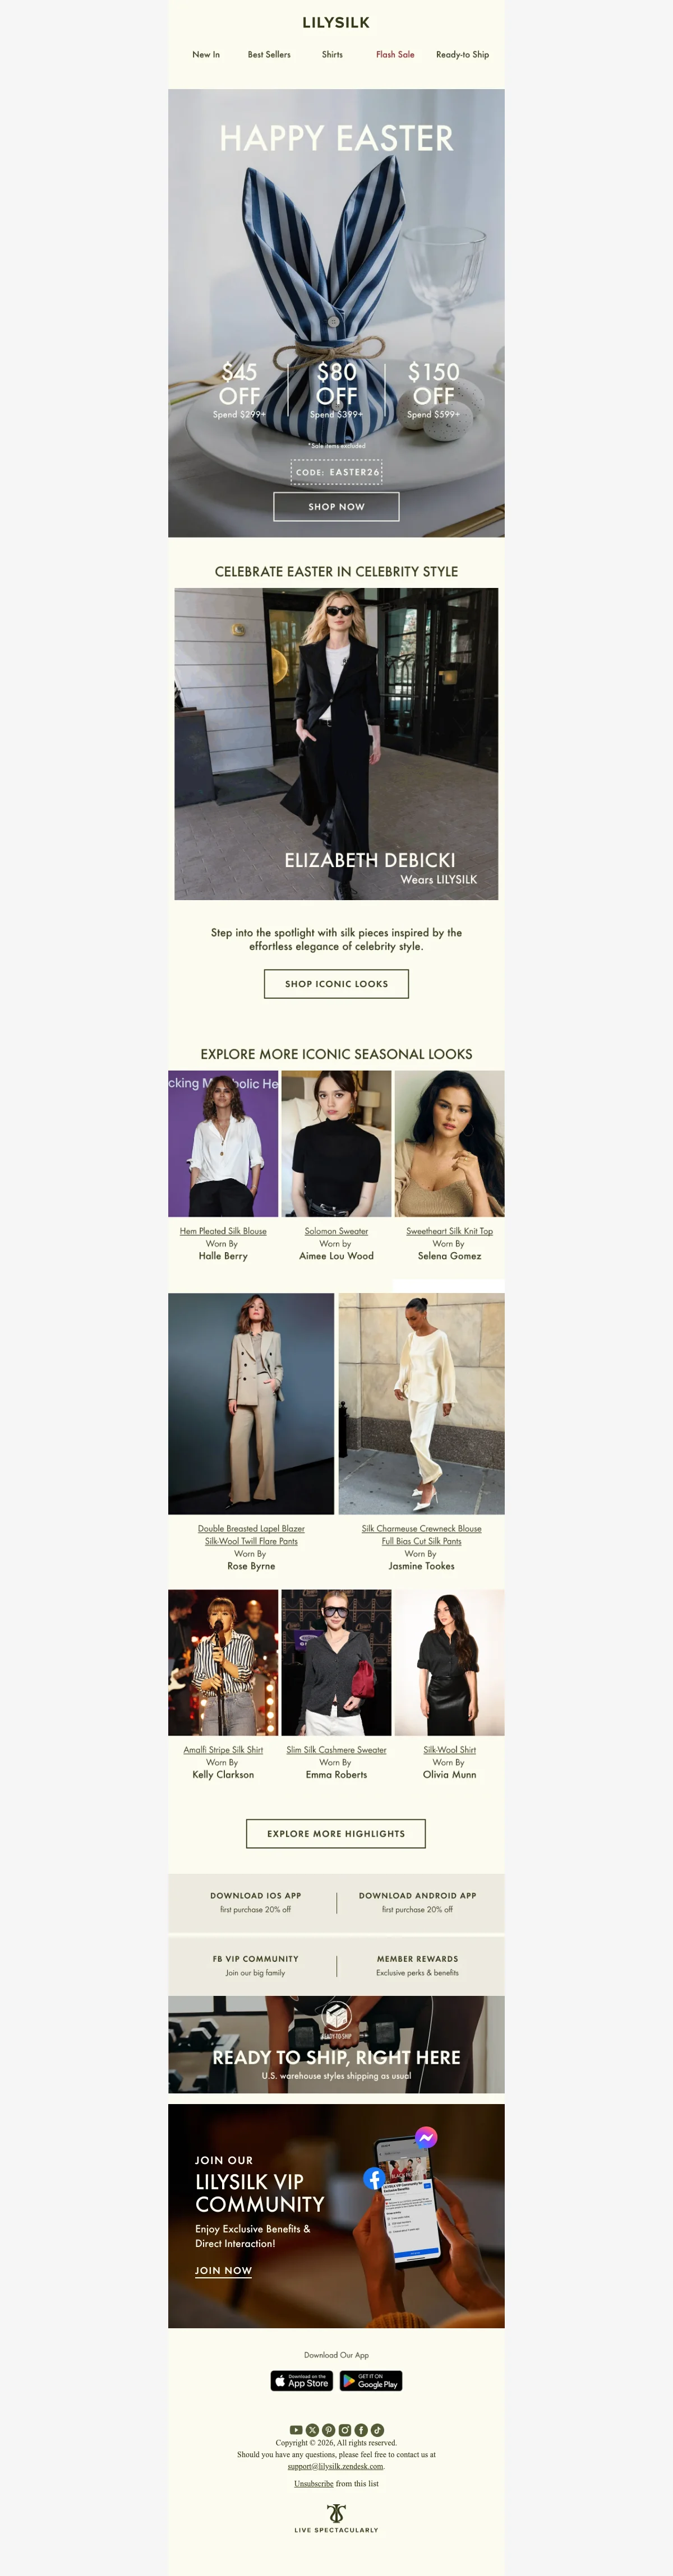Go to the New In menu item
Viewport: 673px width, 2576px height.
206,55
